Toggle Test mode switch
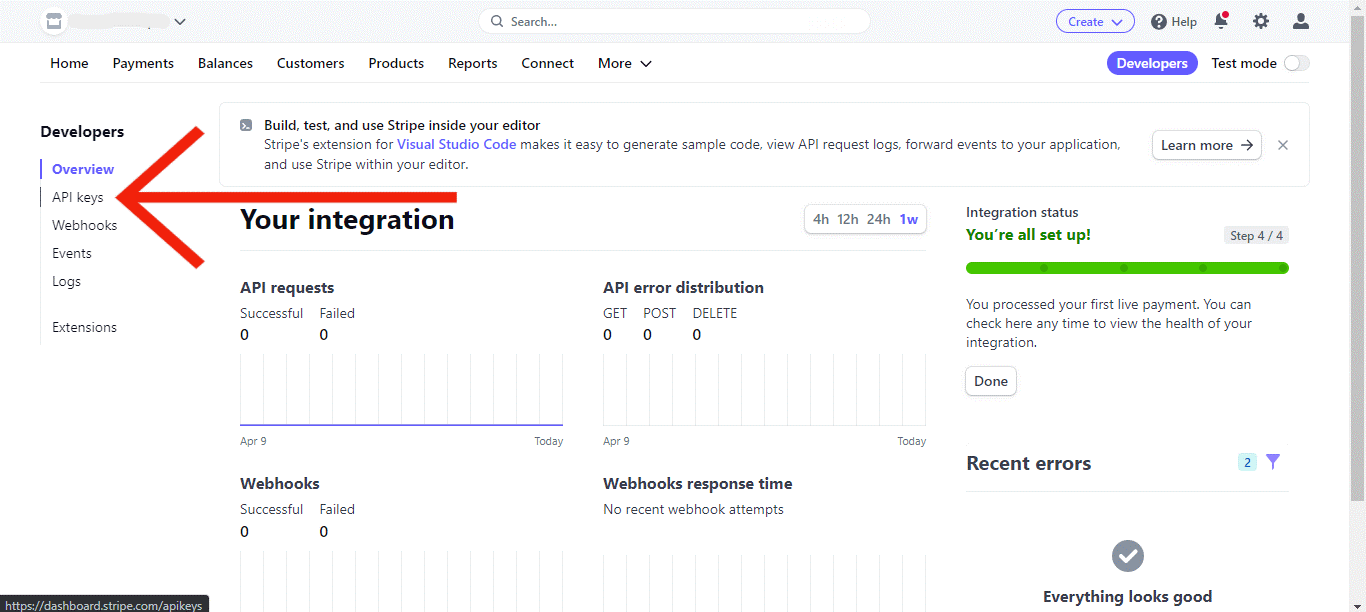 pos(1296,63)
